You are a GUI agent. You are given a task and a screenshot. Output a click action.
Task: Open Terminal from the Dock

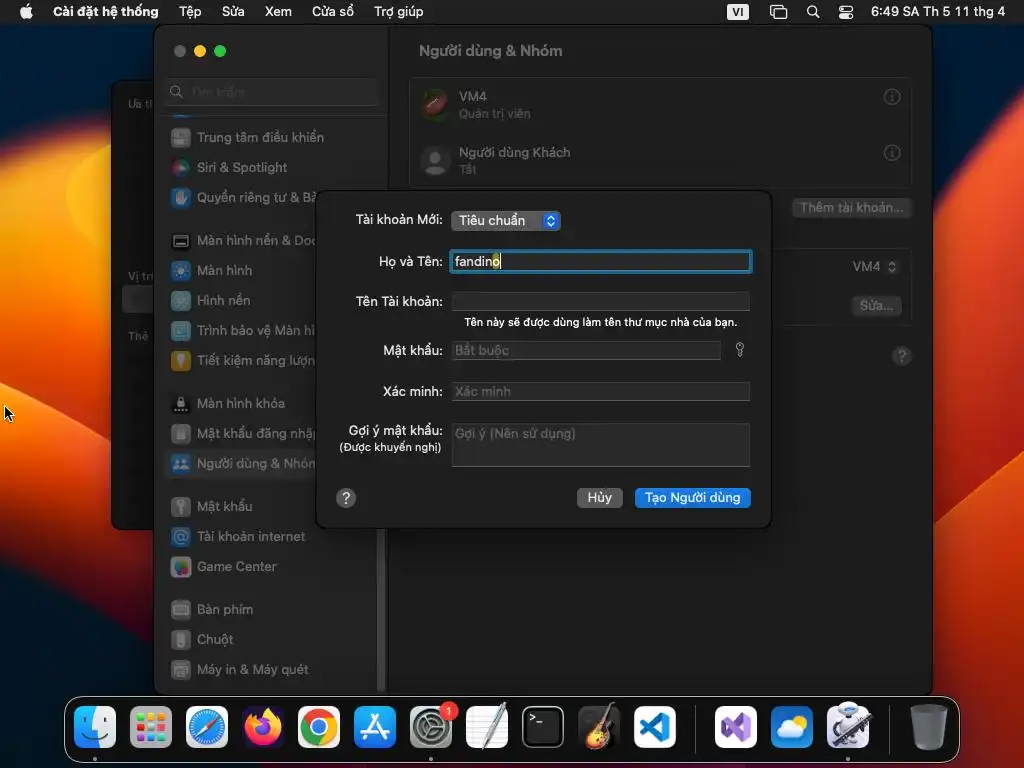pyautogui.click(x=543, y=727)
